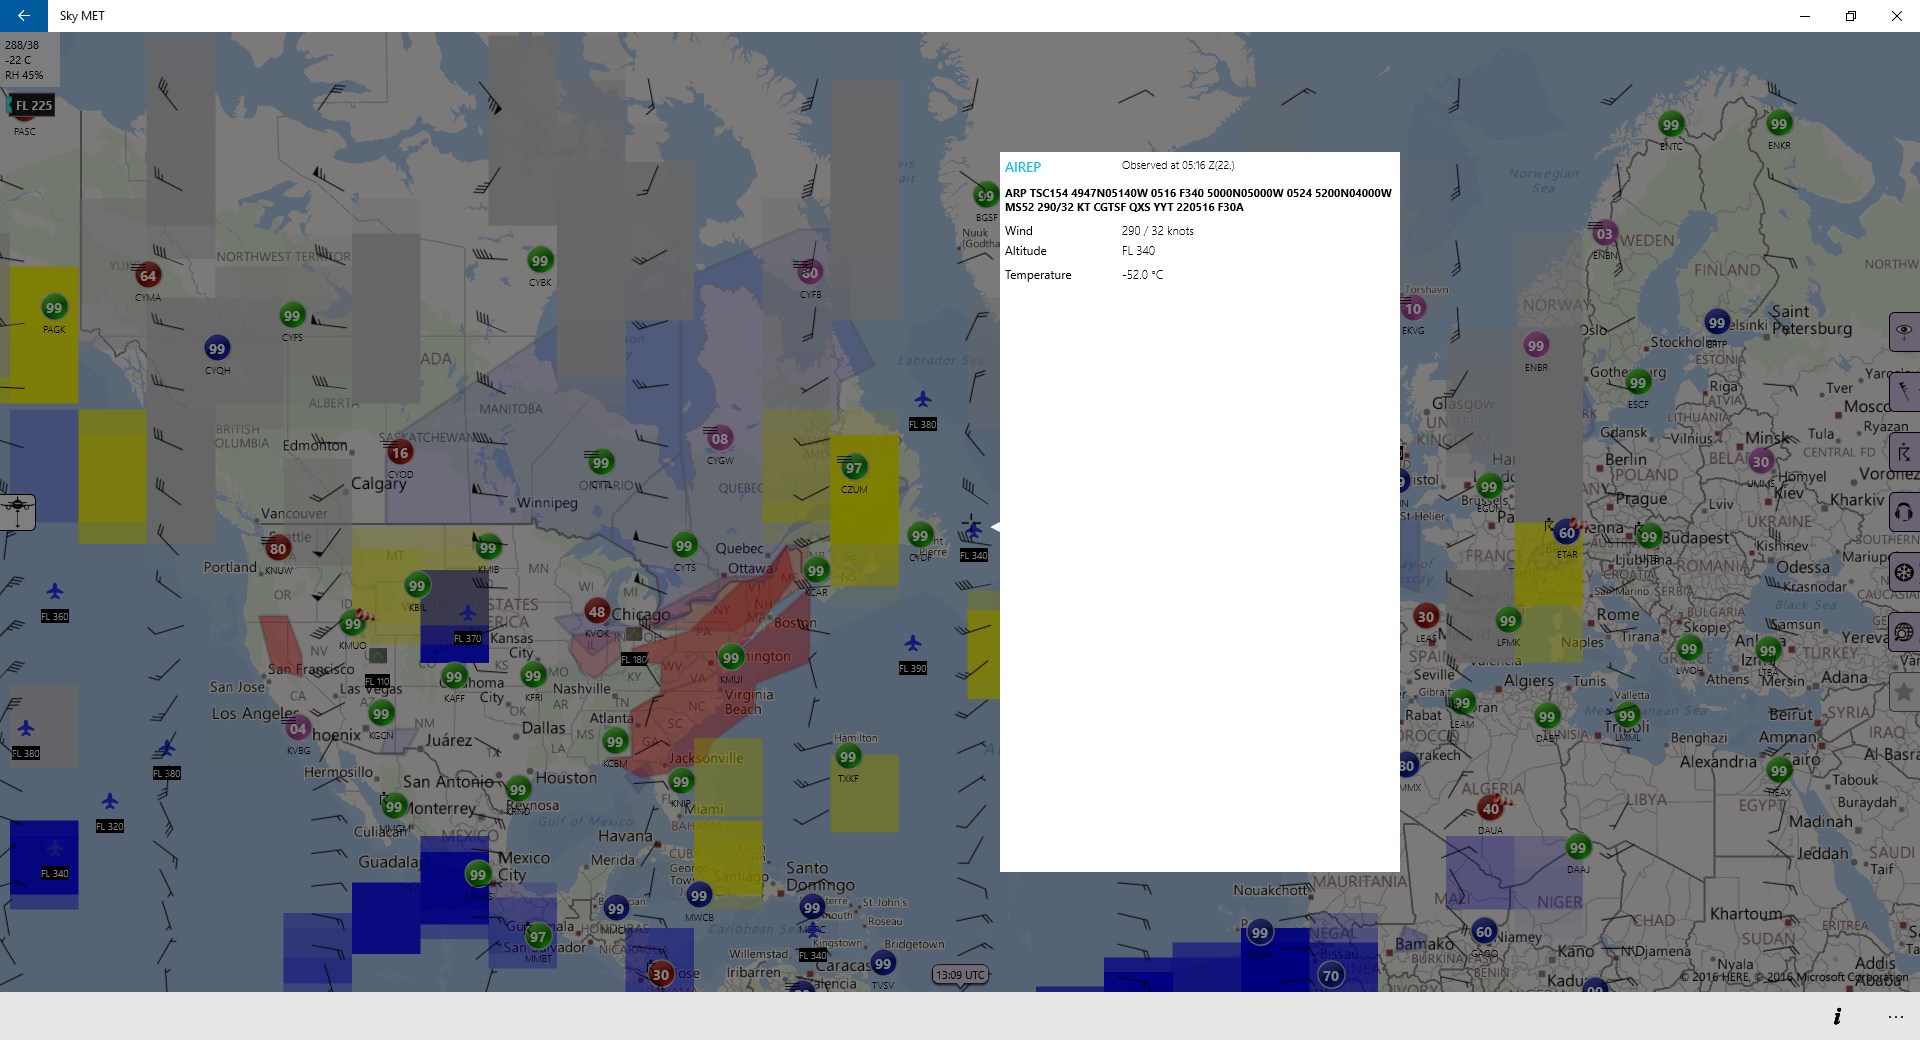Select the CYBK station marker

coord(540,261)
